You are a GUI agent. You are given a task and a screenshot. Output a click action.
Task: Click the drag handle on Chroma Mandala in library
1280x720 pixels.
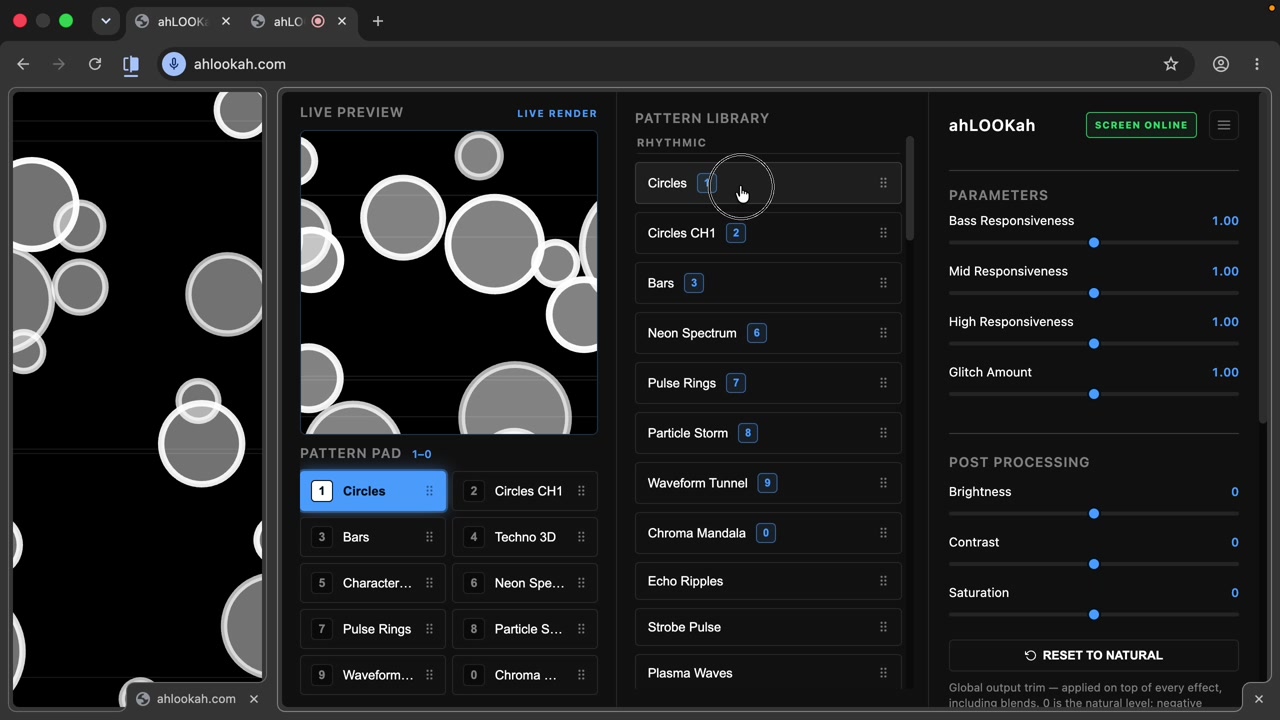tap(883, 533)
